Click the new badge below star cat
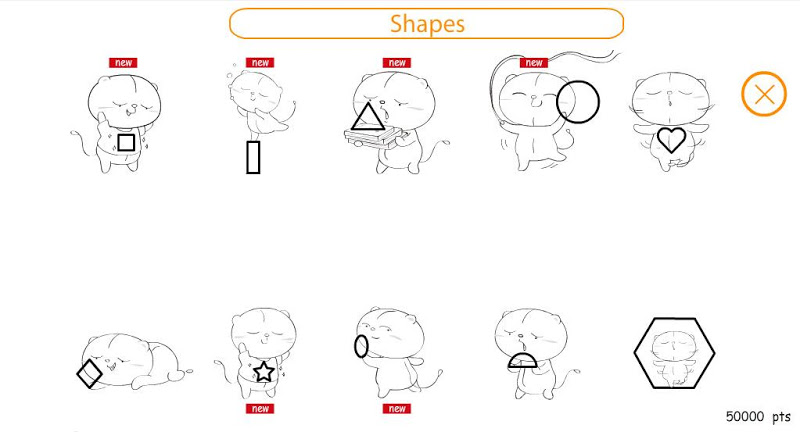Screen dimensions: 800x432 (260, 409)
